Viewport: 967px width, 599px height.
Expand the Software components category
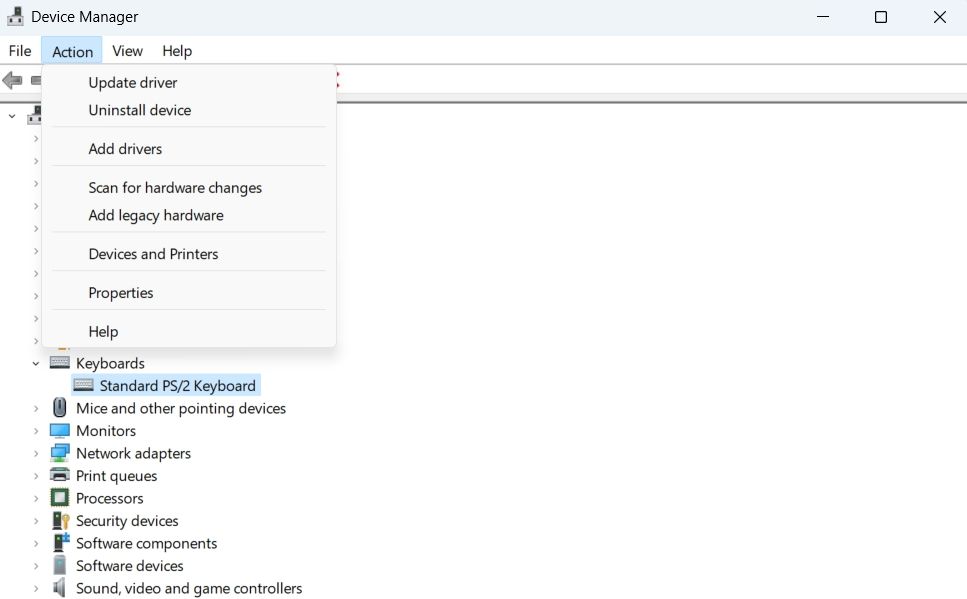click(36, 543)
